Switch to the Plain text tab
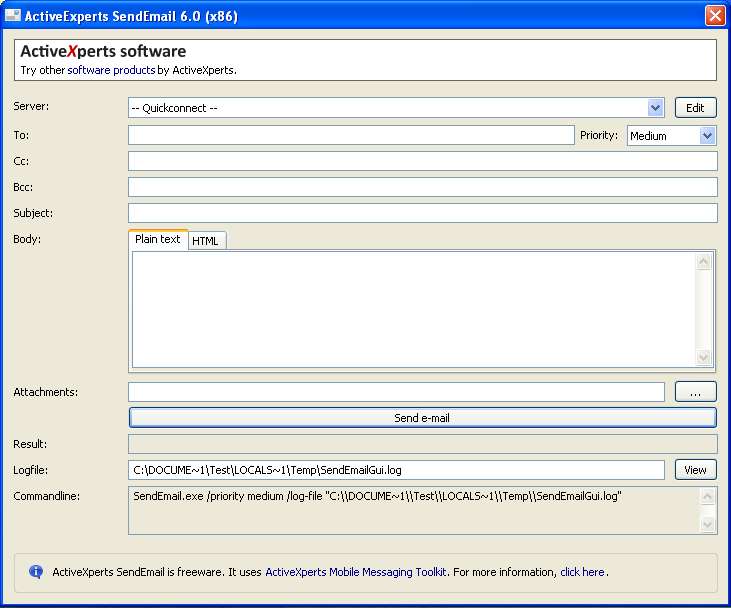 158,239
